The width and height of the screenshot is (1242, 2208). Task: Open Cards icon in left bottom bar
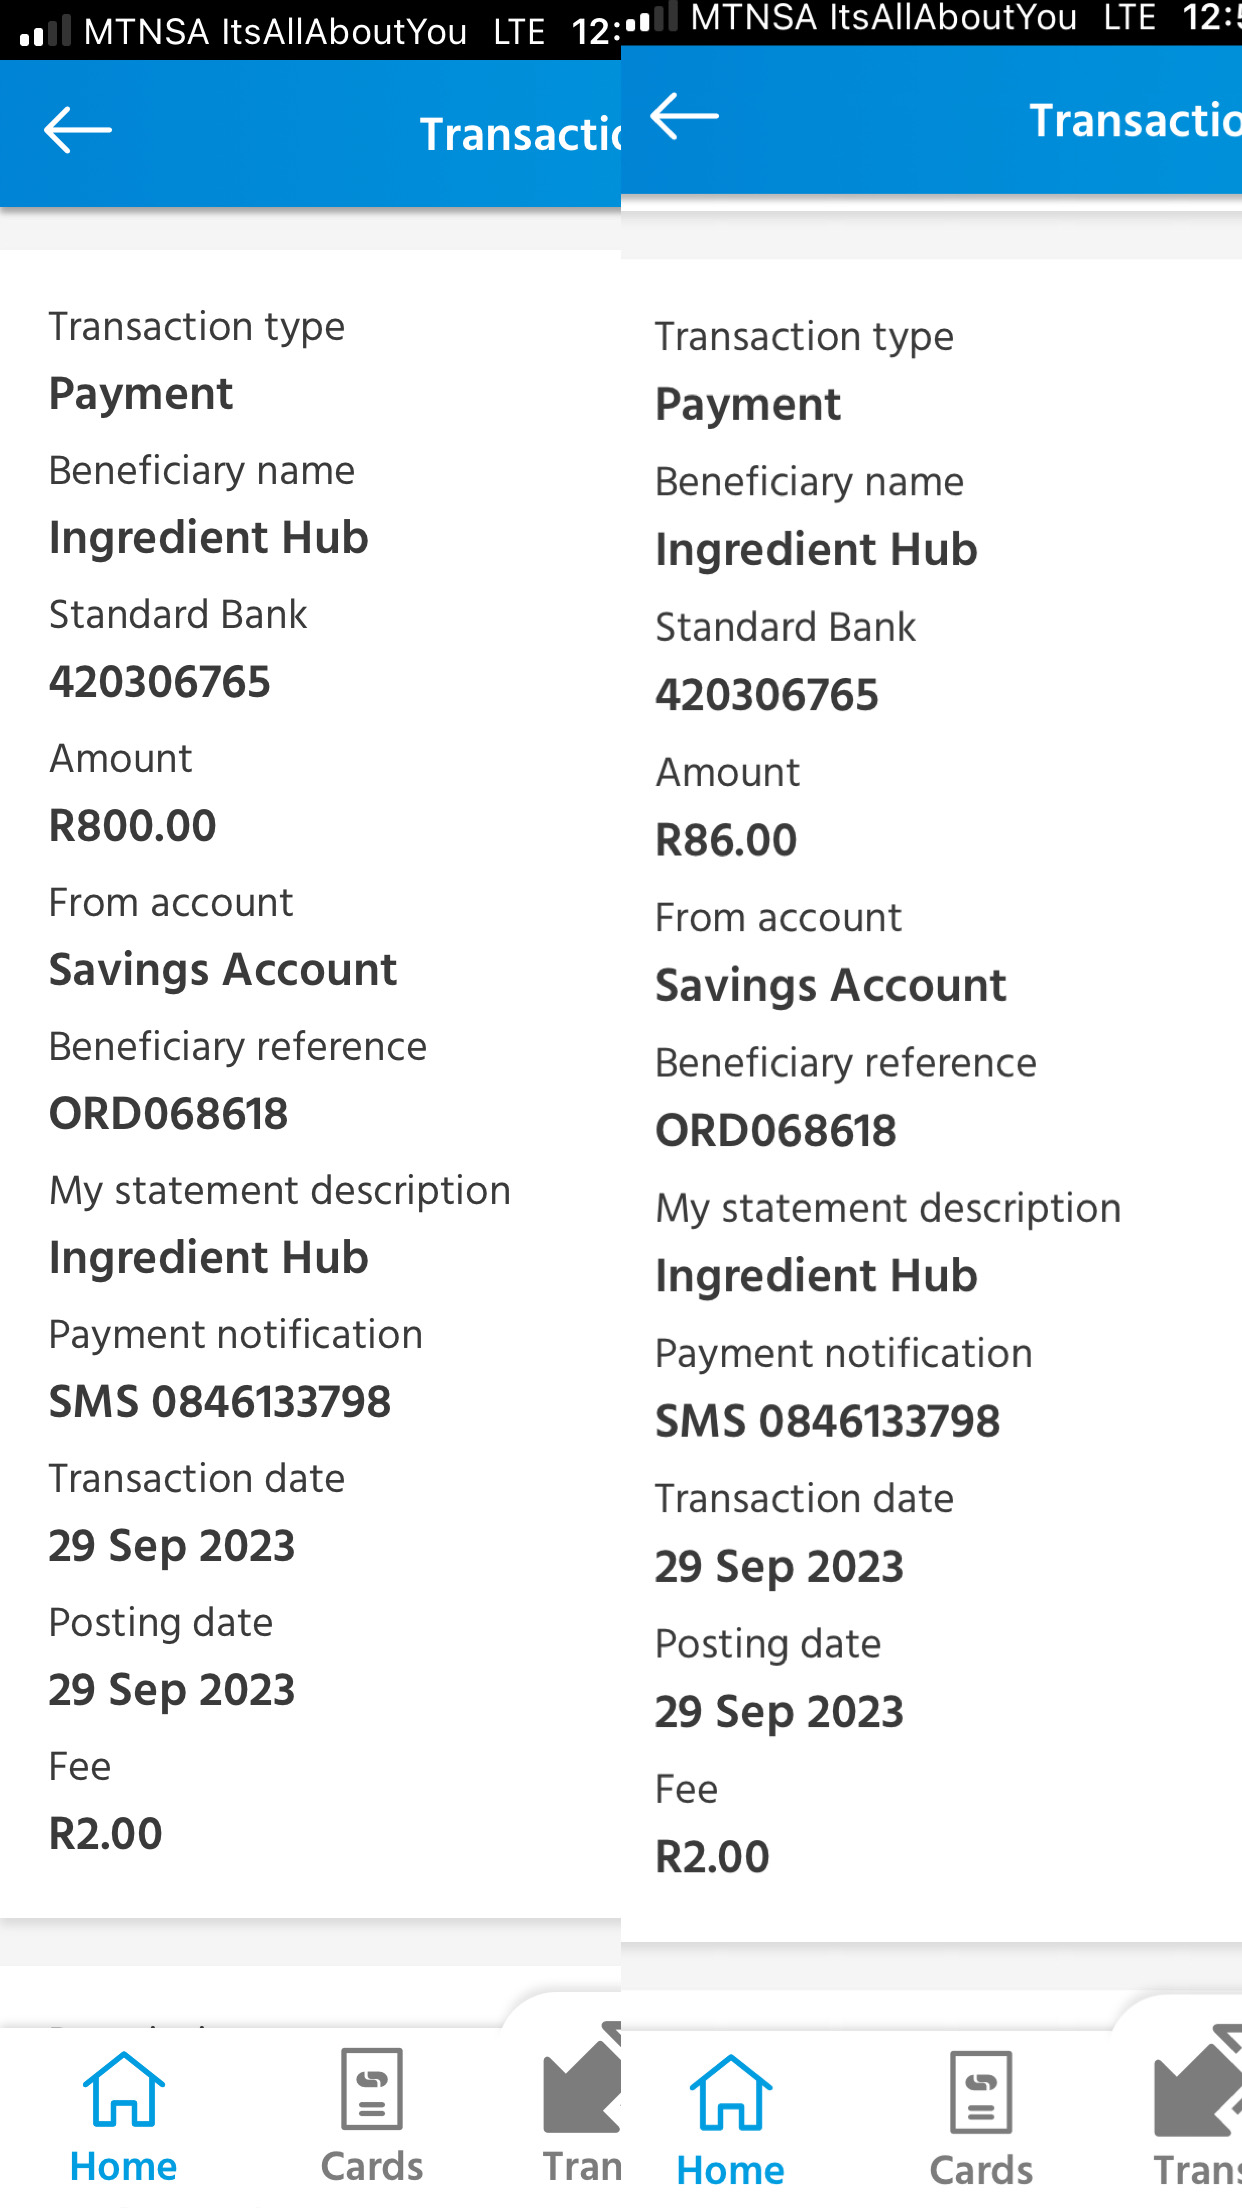pyautogui.click(x=372, y=2089)
